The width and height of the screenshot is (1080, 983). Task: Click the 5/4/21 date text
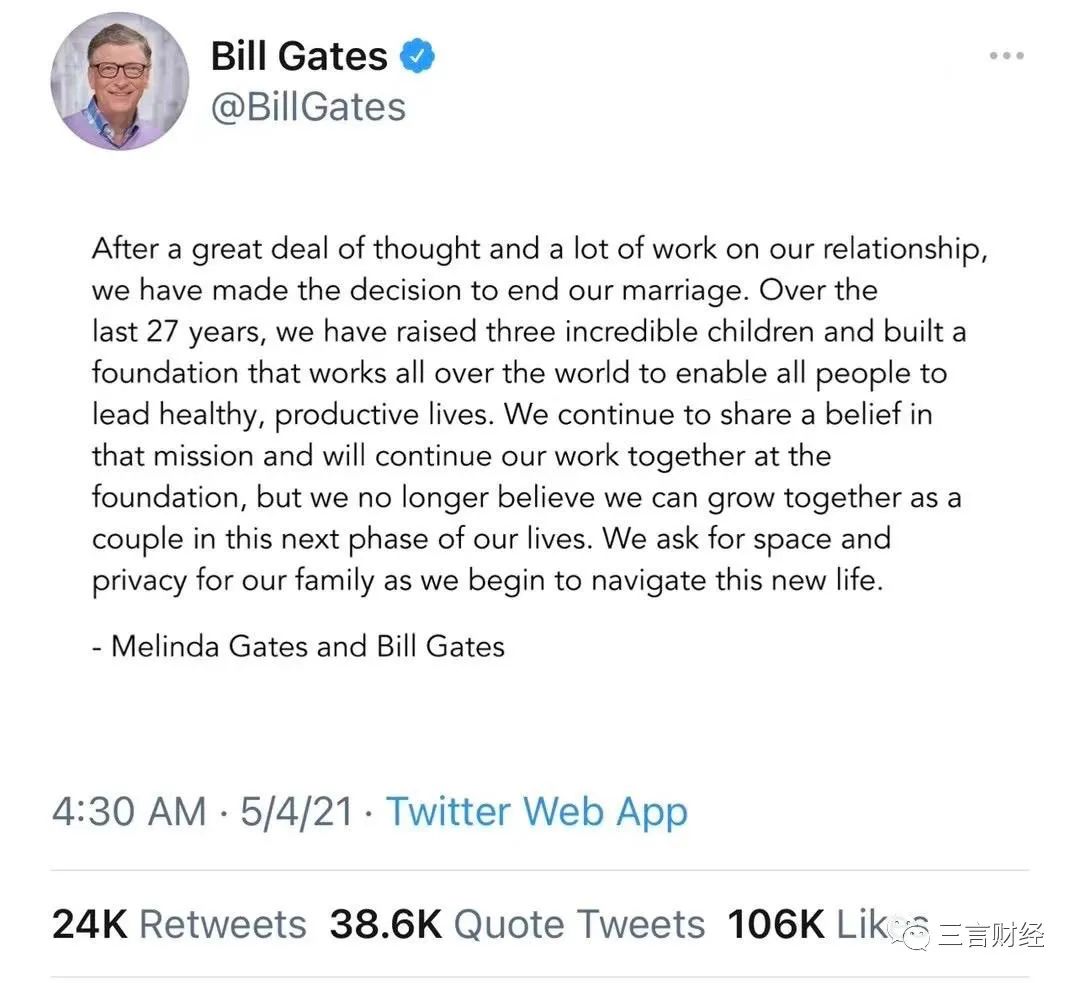[296, 811]
